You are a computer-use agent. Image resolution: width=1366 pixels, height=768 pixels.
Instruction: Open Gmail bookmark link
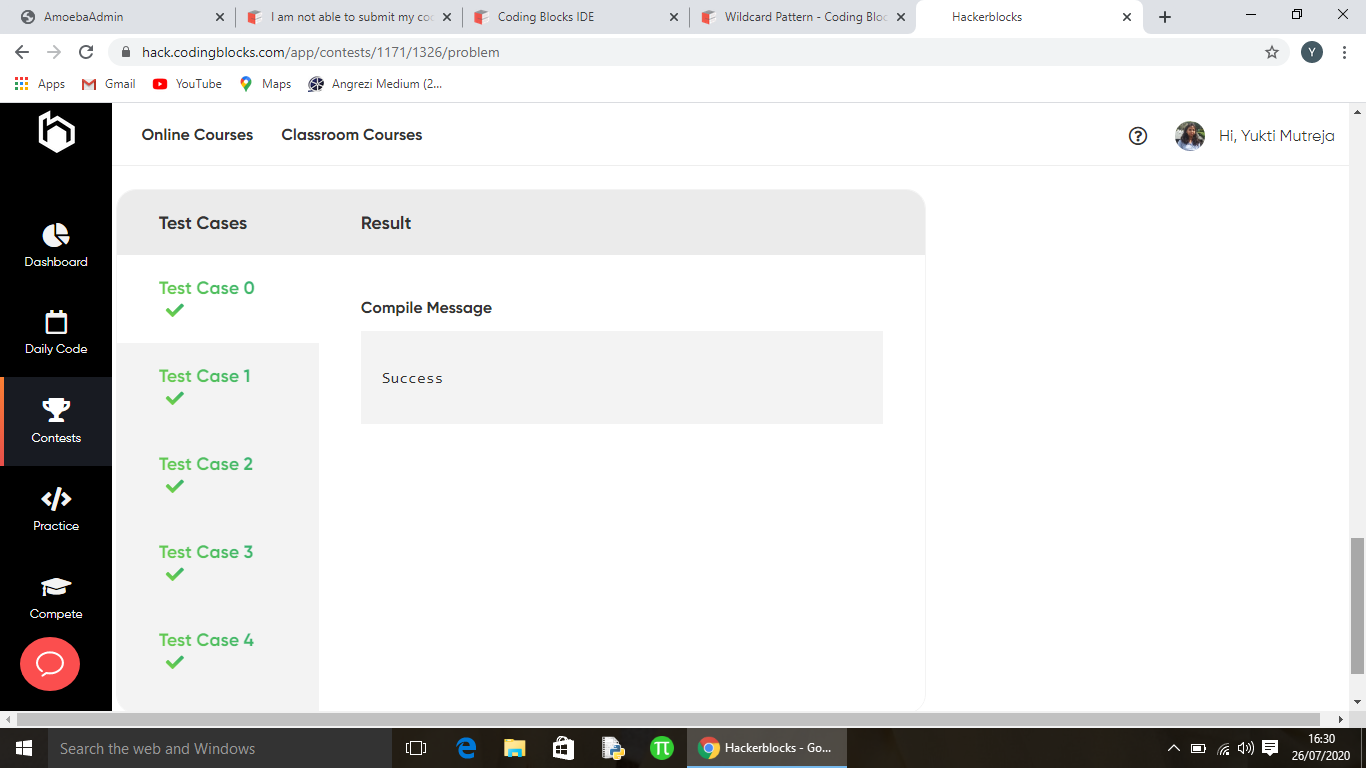[108, 84]
